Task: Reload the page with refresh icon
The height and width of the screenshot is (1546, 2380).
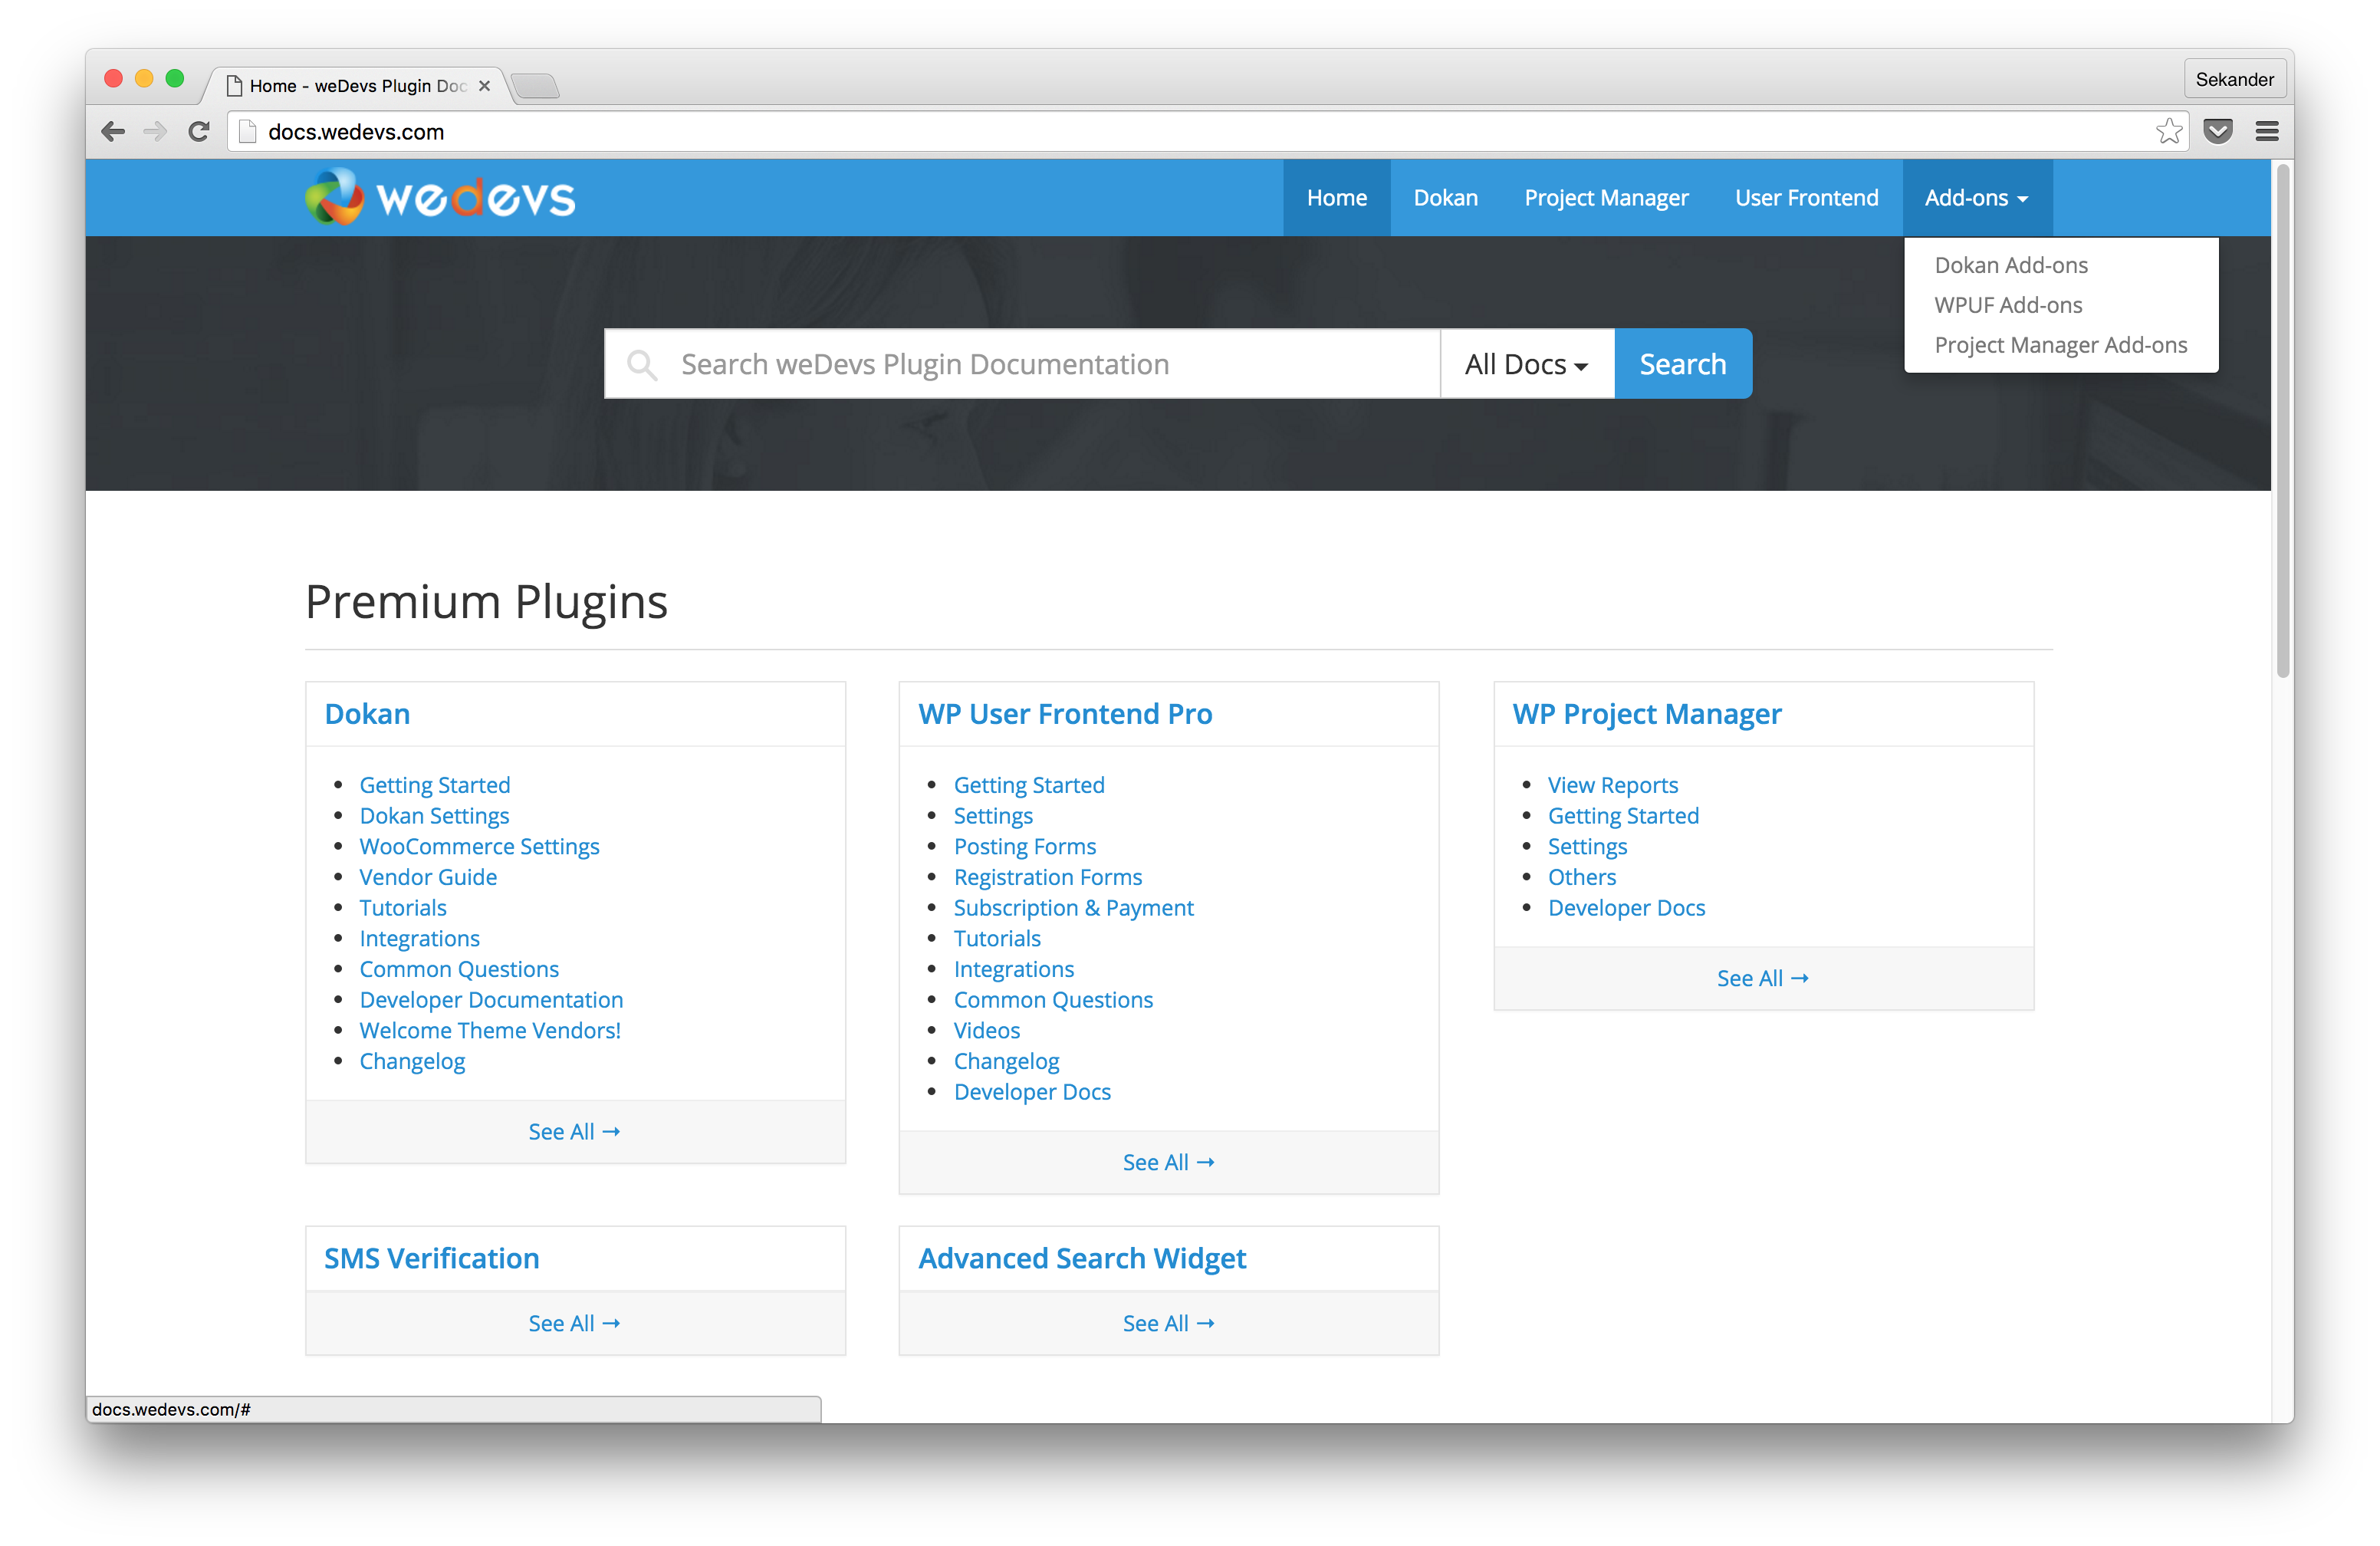Action: (199, 132)
